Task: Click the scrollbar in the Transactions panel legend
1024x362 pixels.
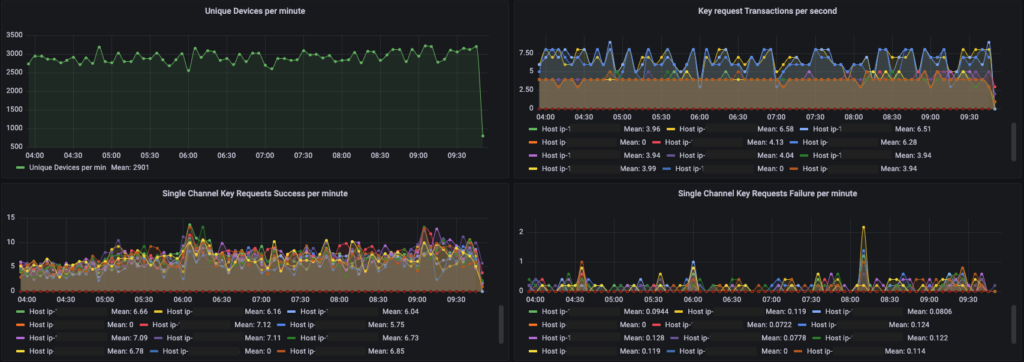Action: [1014, 142]
